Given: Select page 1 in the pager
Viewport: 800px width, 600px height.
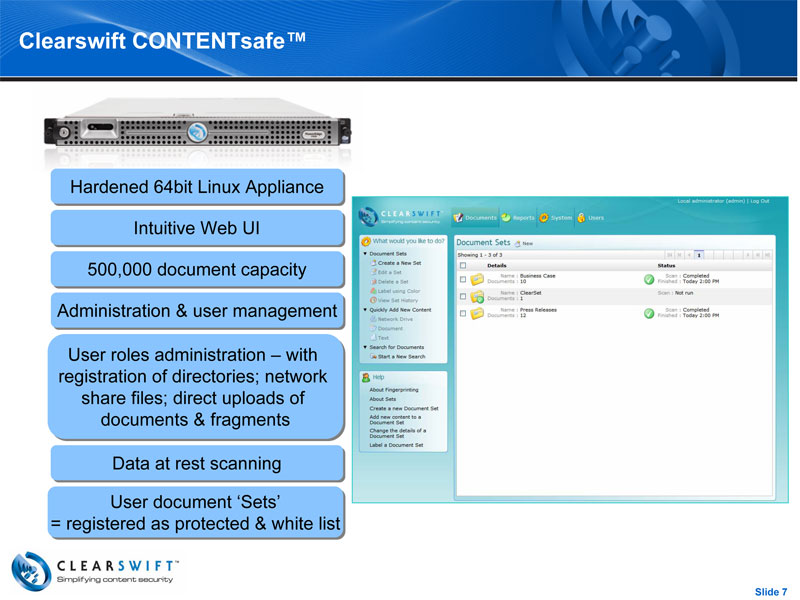Looking at the screenshot, I should [699, 255].
